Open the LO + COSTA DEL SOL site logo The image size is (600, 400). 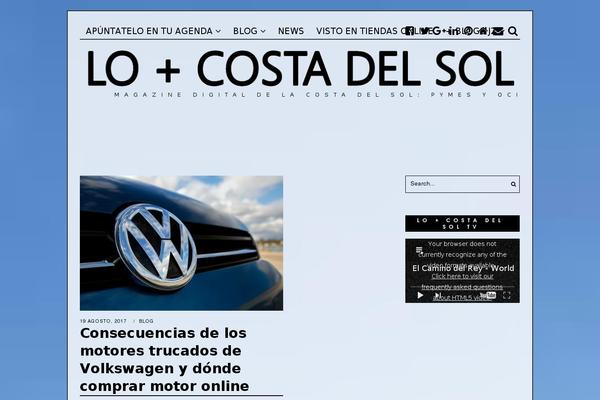[x=300, y=69]
